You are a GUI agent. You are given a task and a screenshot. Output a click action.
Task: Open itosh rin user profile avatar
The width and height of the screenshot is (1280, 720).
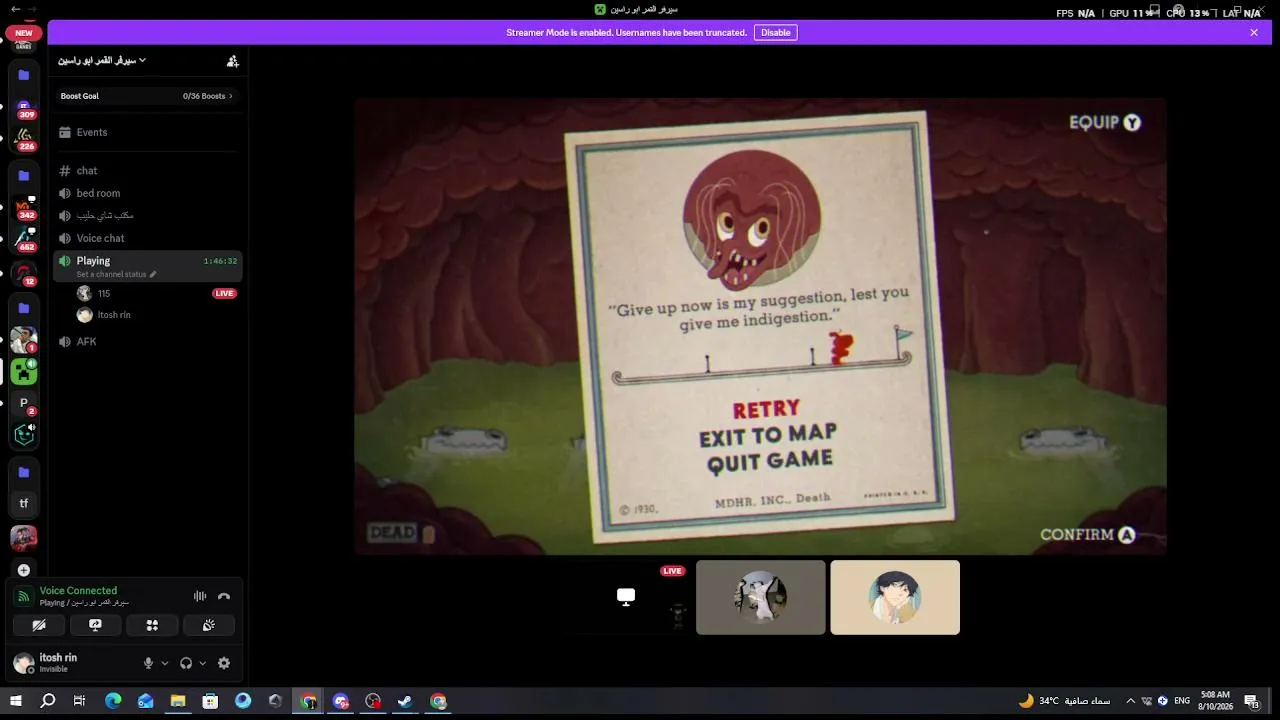[23, 663]
